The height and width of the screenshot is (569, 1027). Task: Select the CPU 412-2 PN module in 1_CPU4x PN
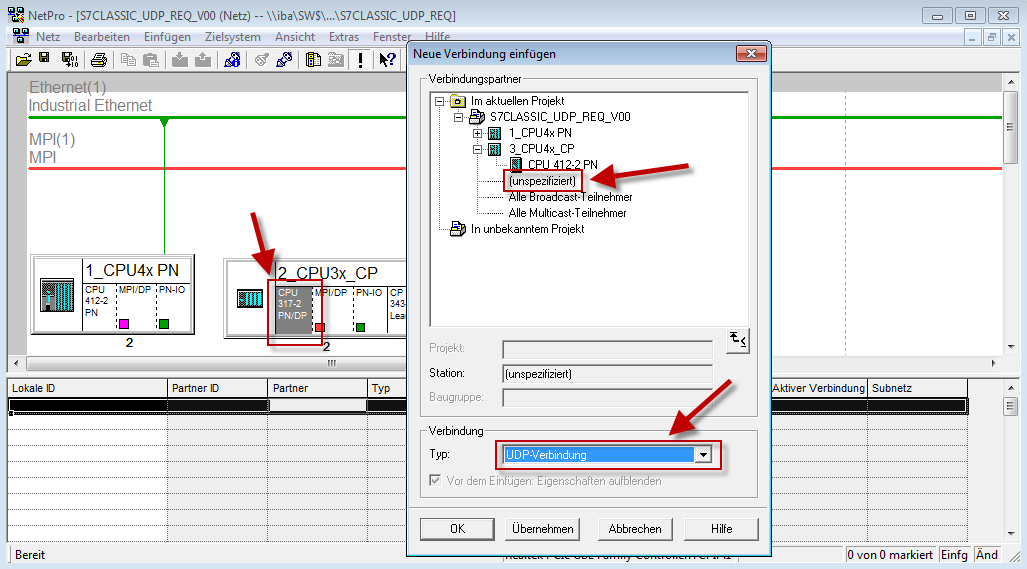(x=100, y=306)
